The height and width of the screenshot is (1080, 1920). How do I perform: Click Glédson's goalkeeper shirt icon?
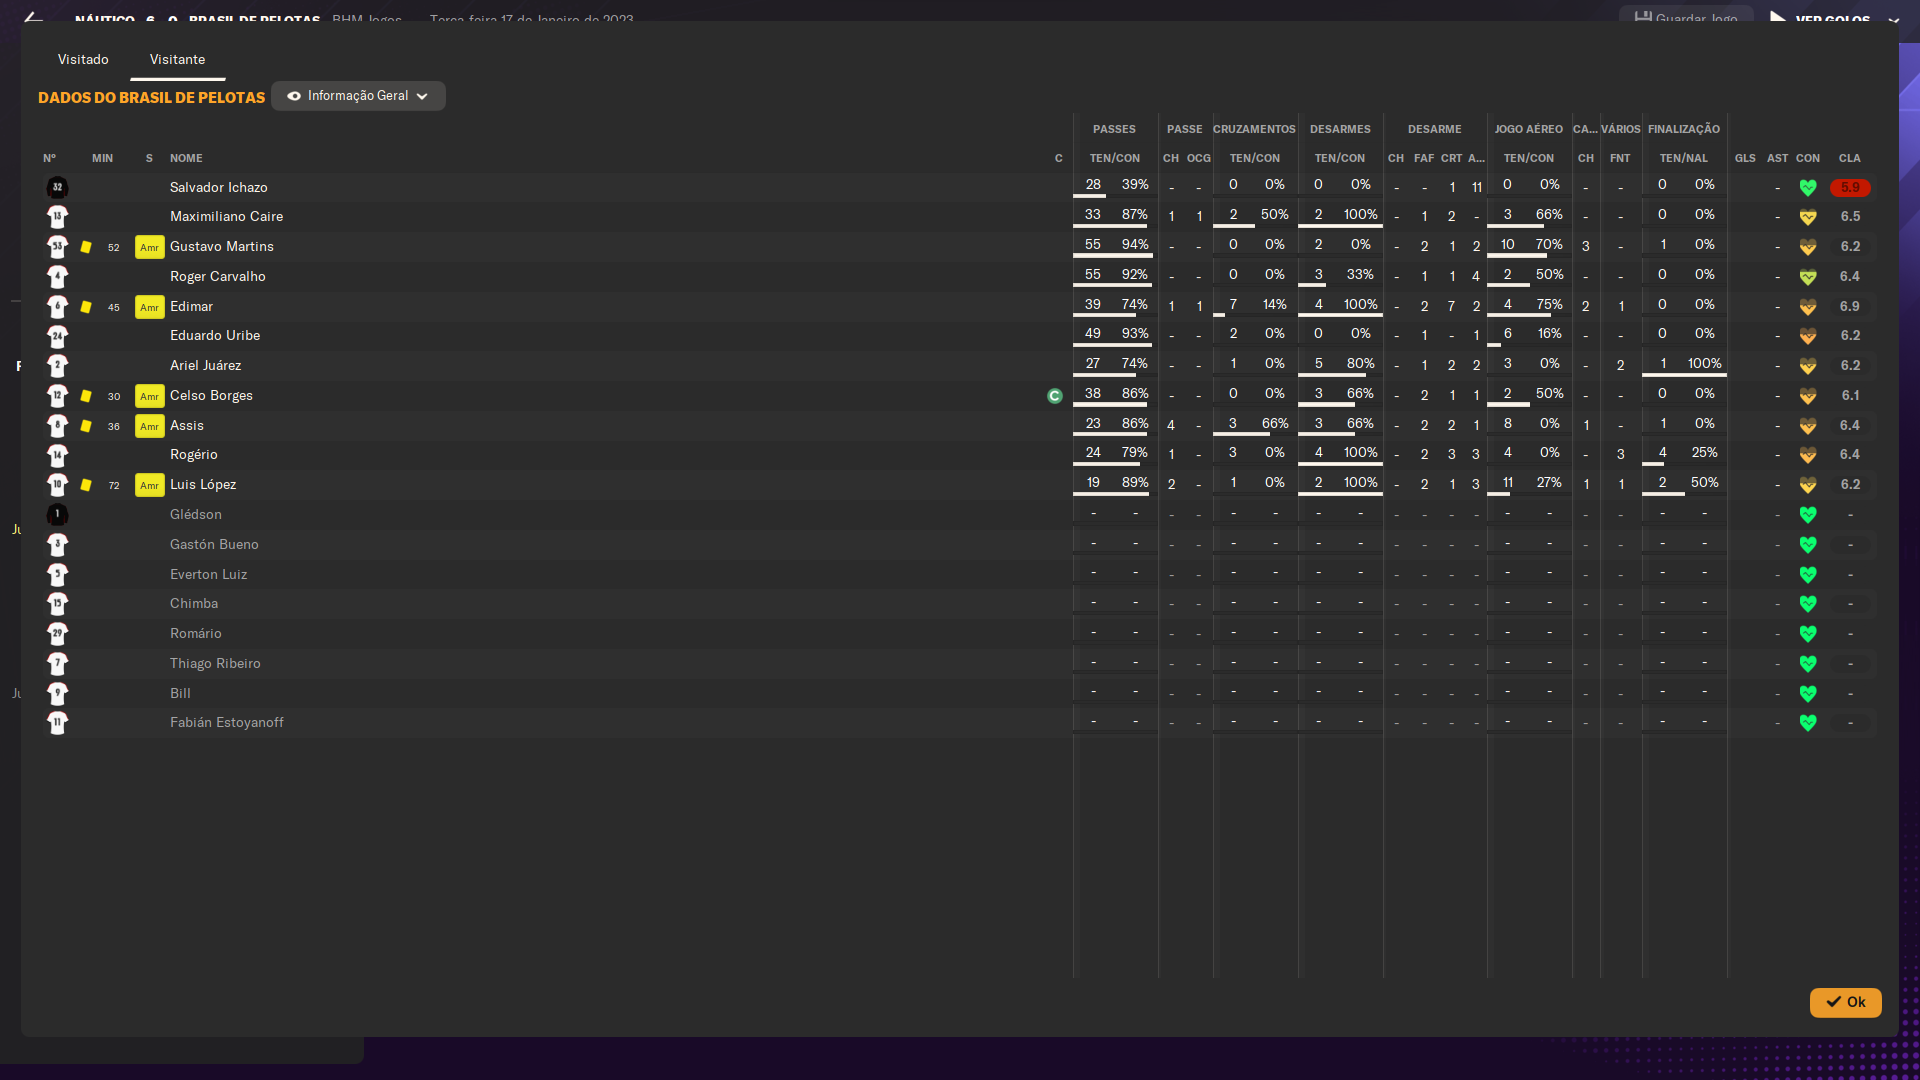pos(57,515)
